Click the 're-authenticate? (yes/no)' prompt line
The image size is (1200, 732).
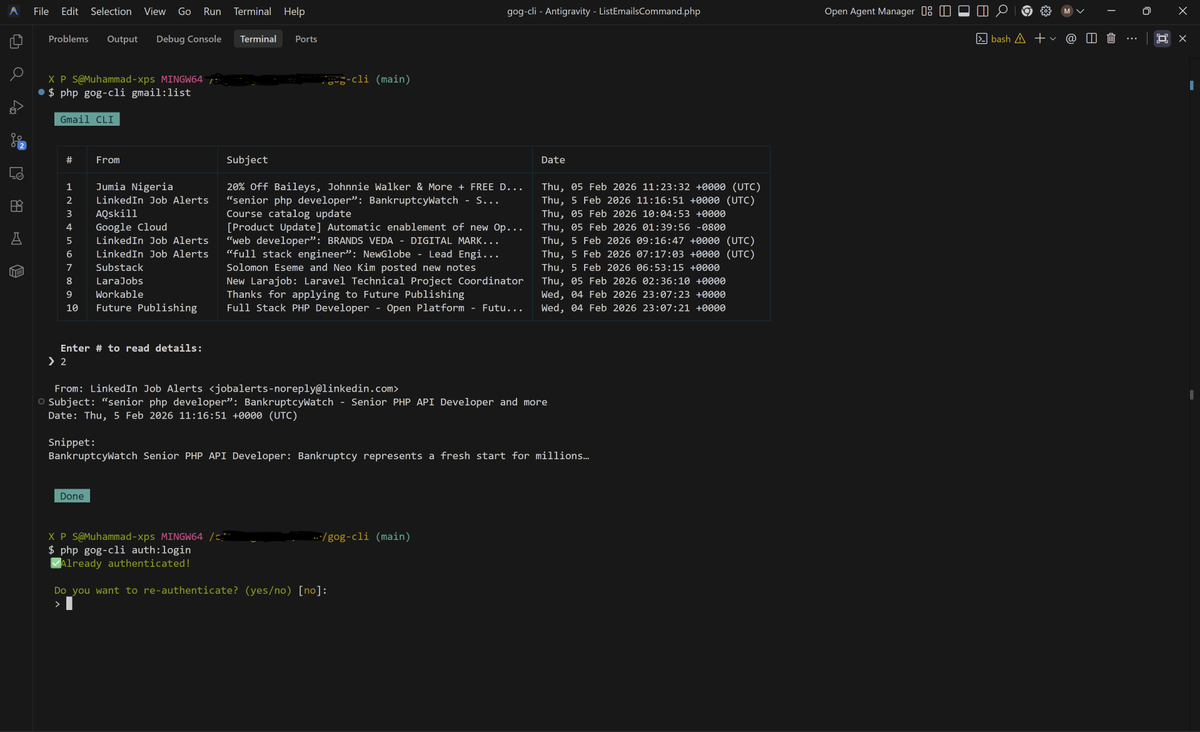[x=190, y=590]
